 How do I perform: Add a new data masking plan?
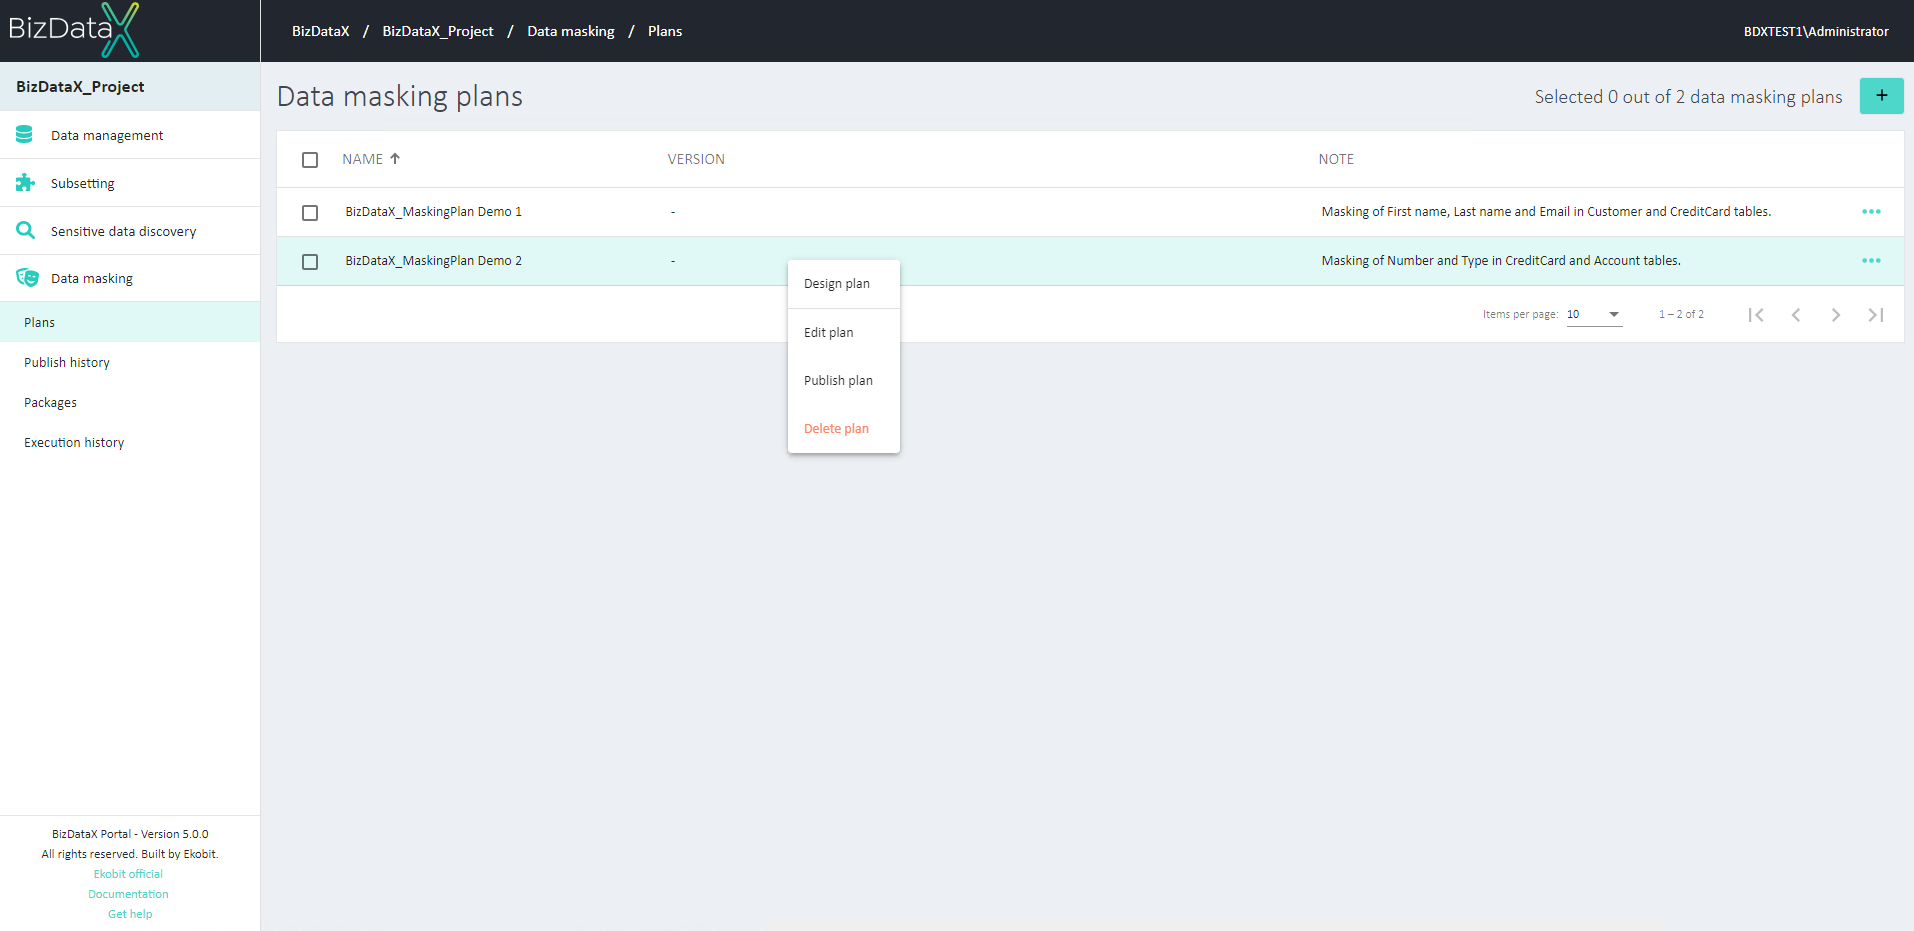pyautogui.click(x=1881, y=96)
